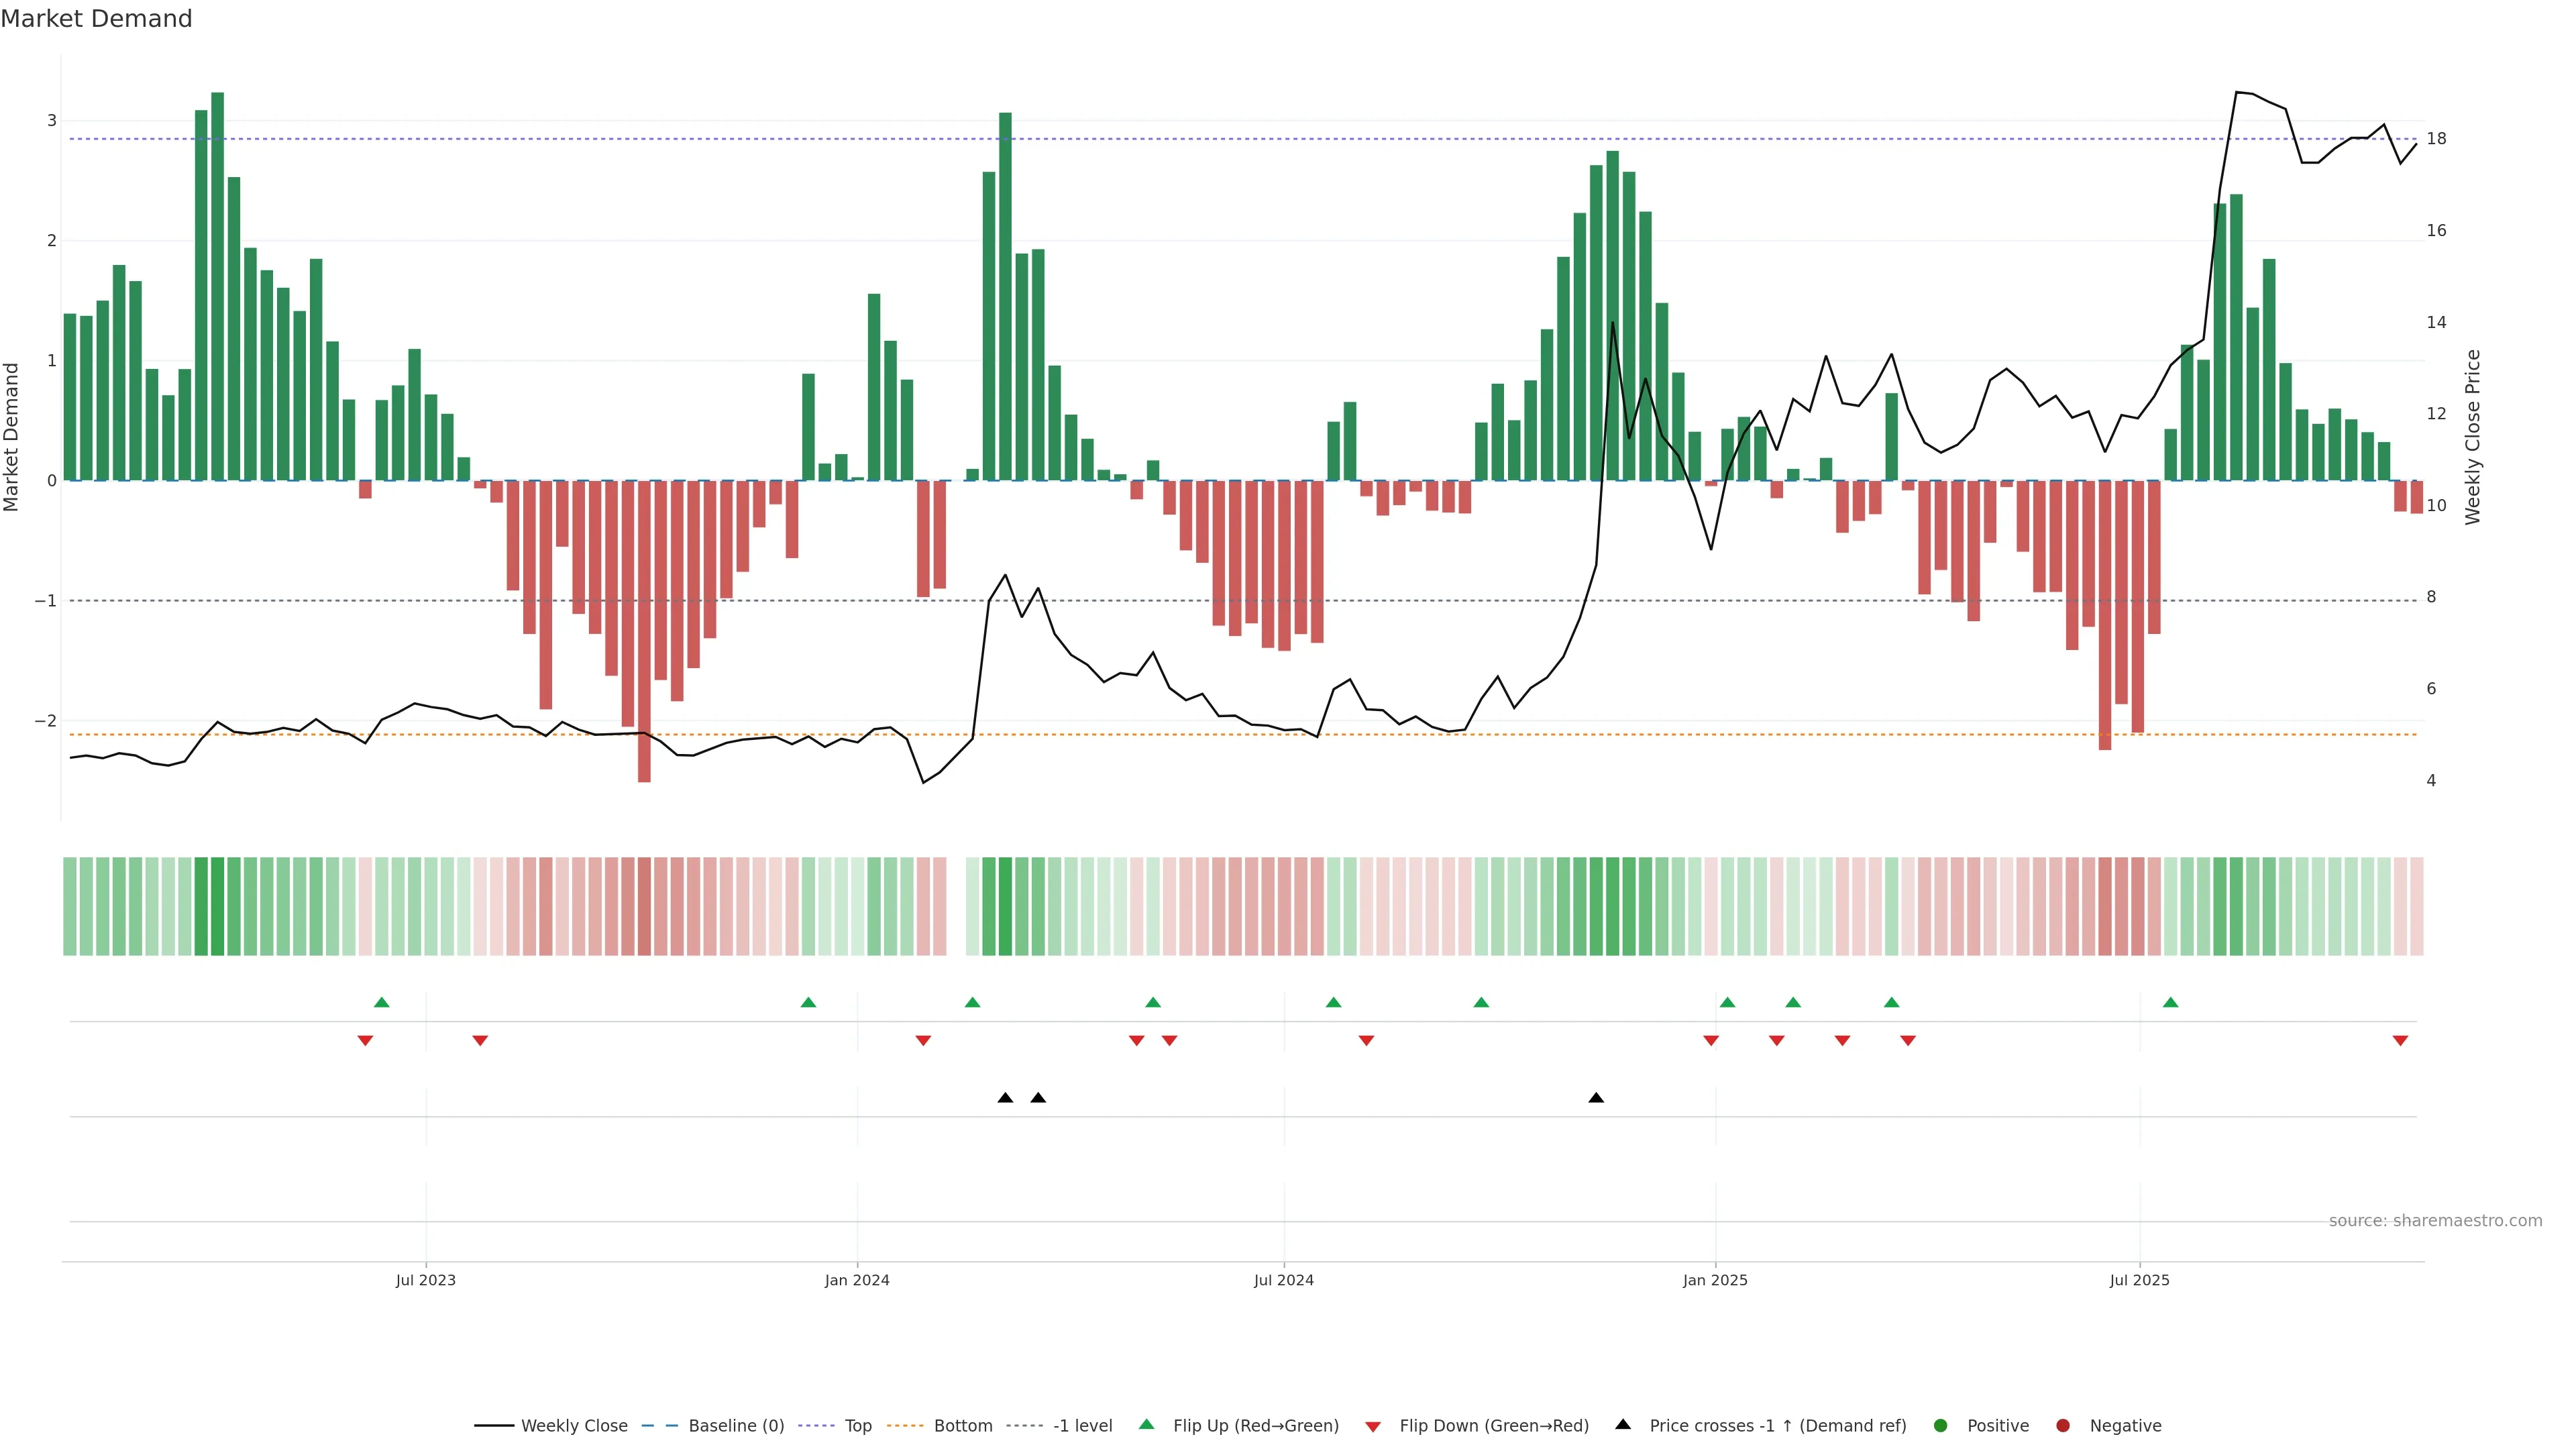The image size is (2576, 1449).
Task: Click the source: sharemaestro.com text
Action: coord(2435,1221)
